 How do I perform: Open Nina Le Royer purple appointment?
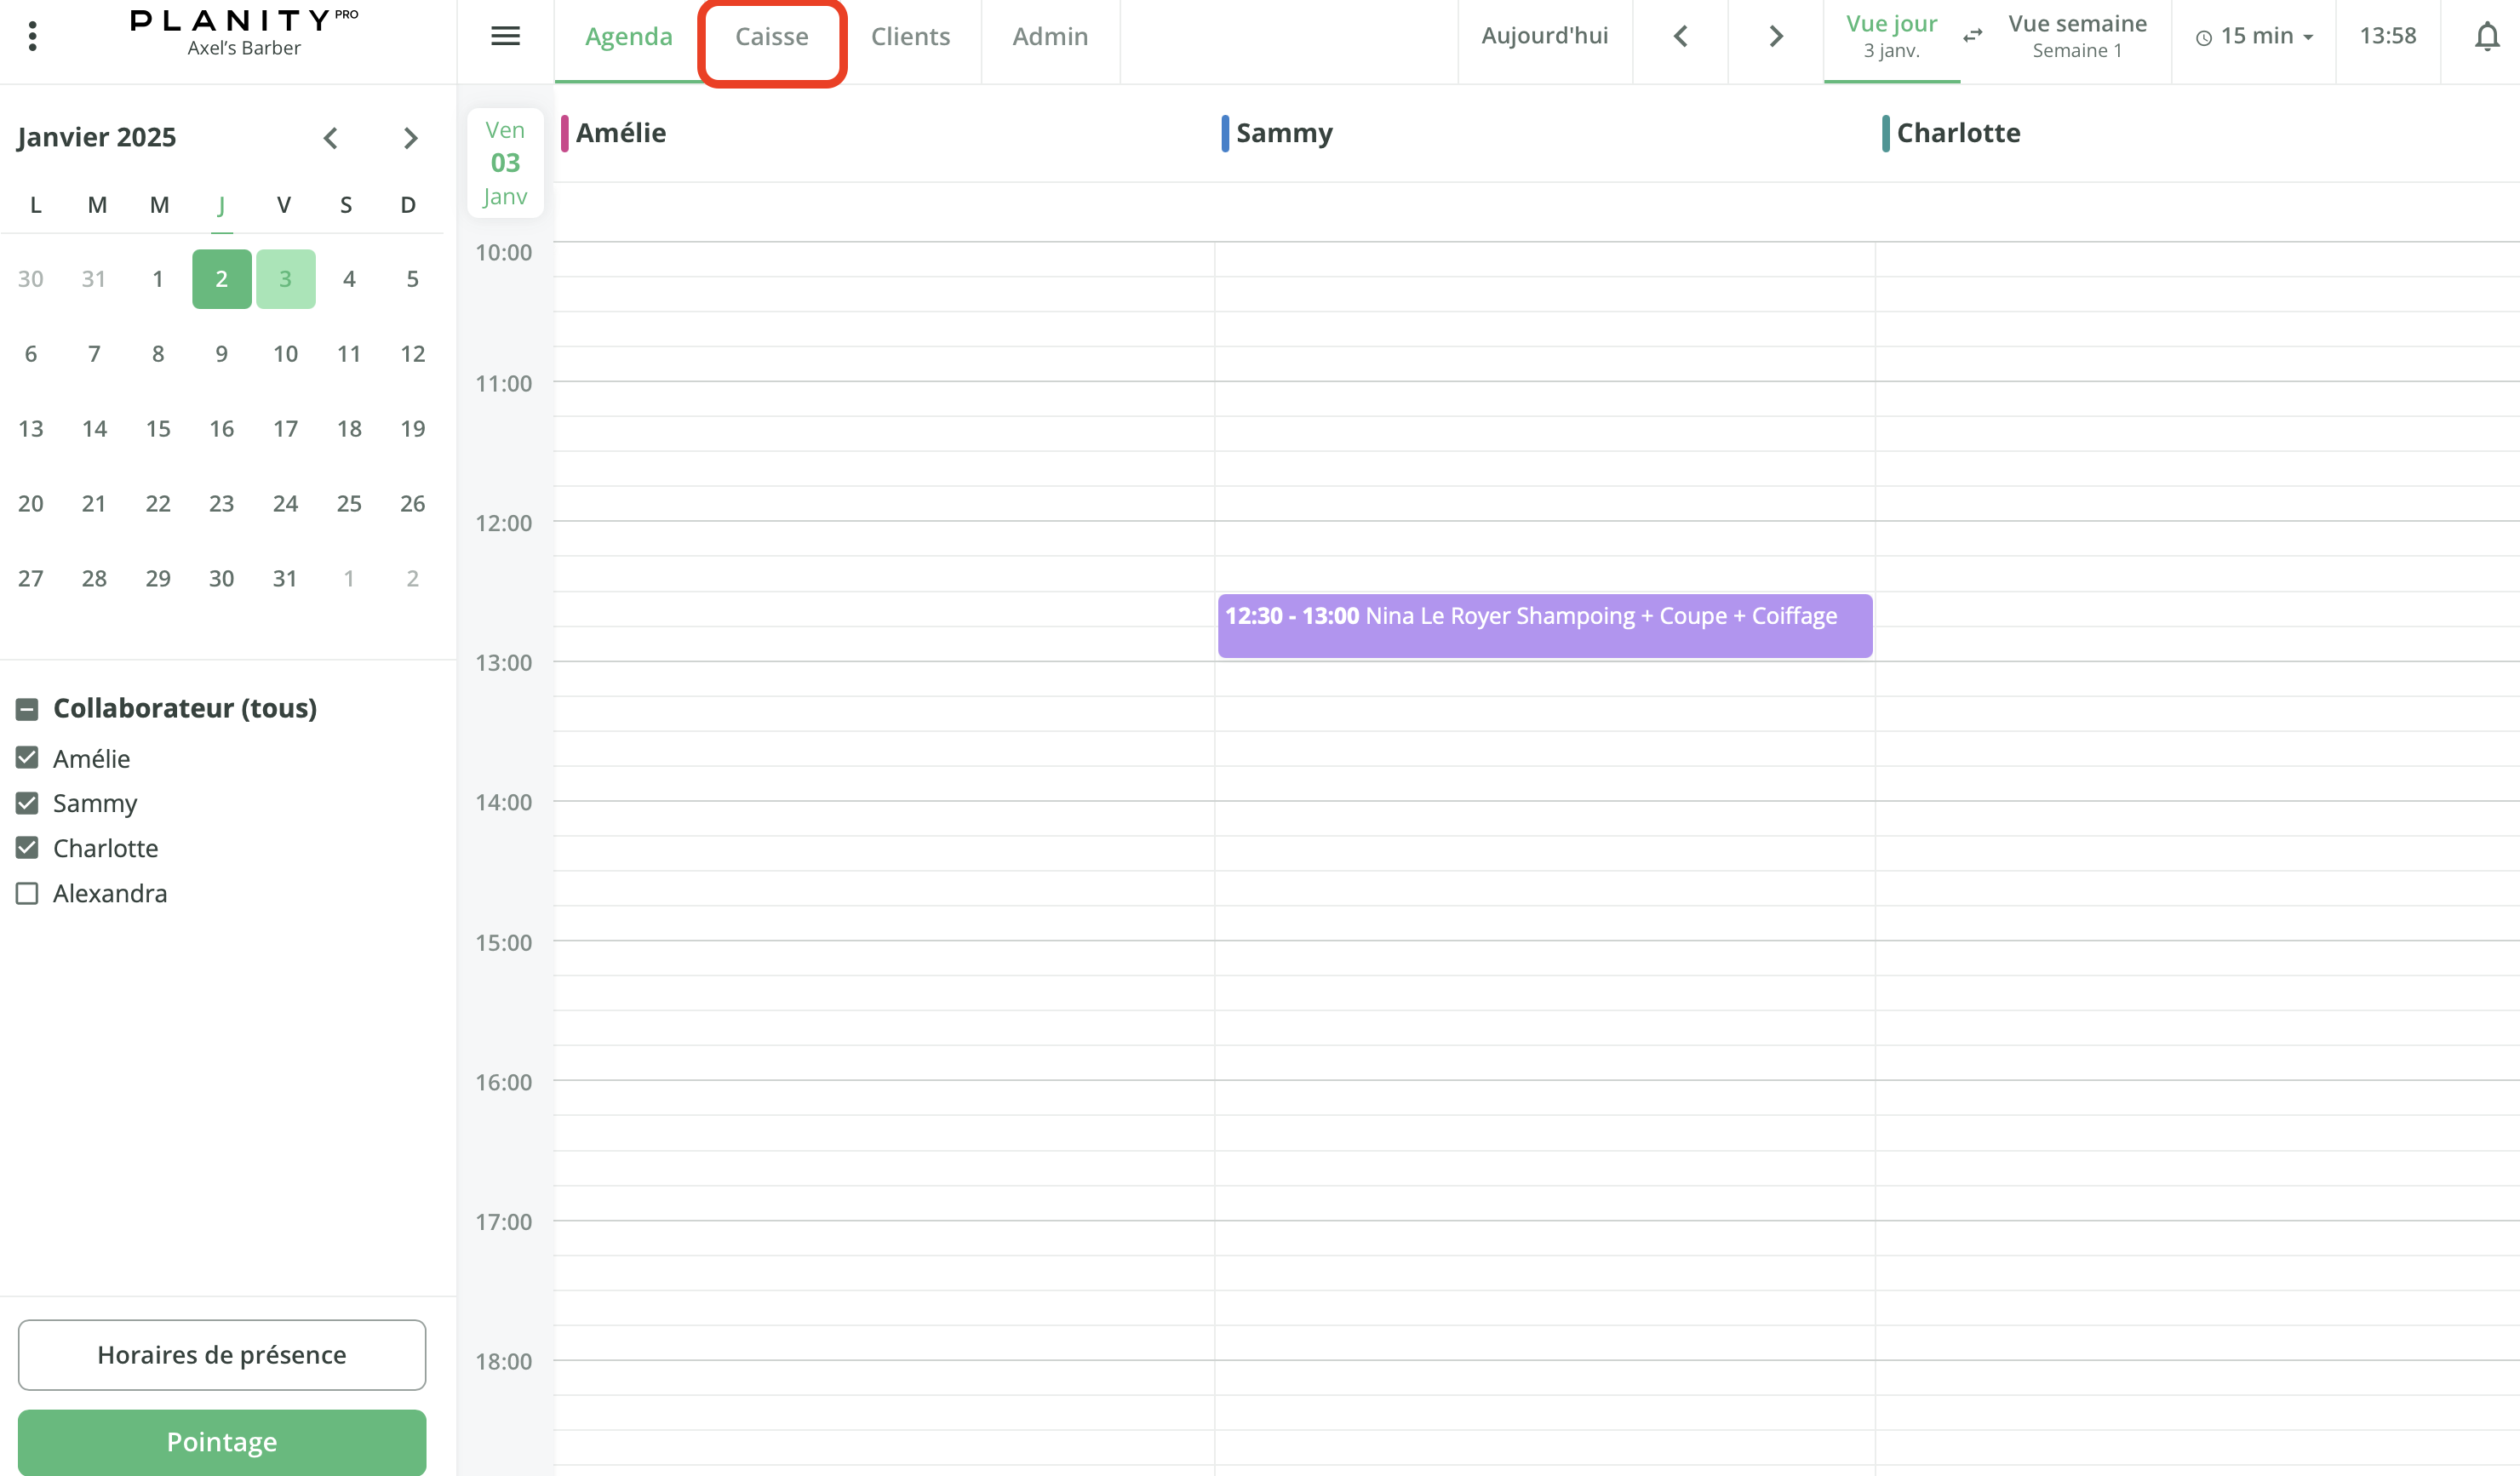coord(1544,626)
